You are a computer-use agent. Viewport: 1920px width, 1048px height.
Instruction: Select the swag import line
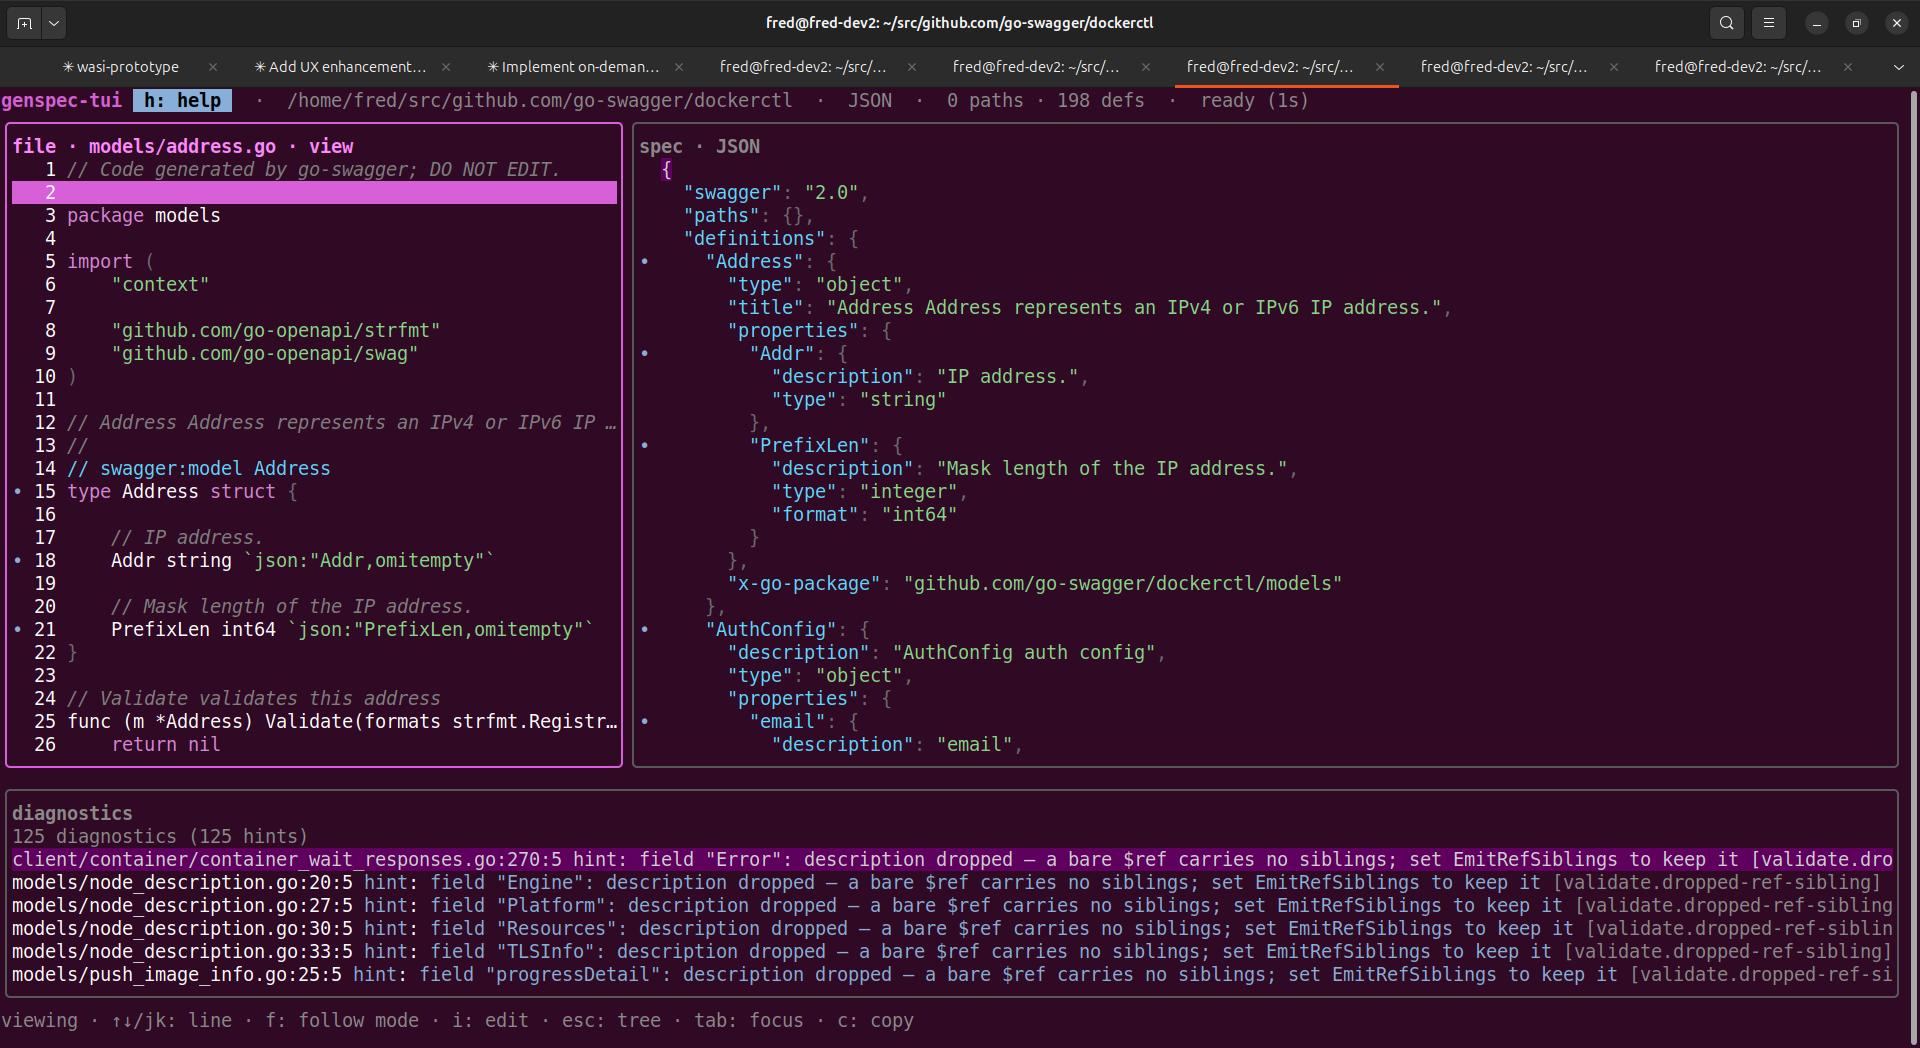coord(264,353)
